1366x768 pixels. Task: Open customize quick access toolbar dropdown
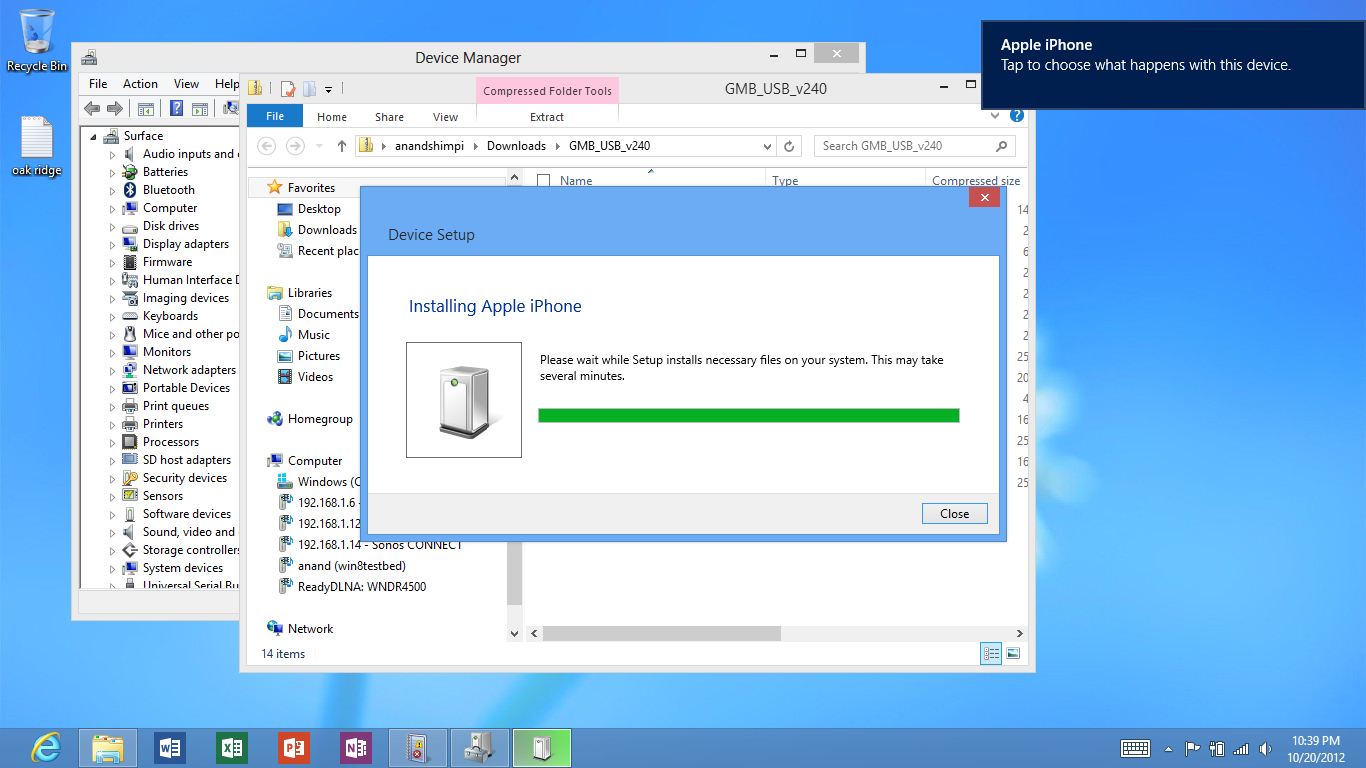point(328,89)
